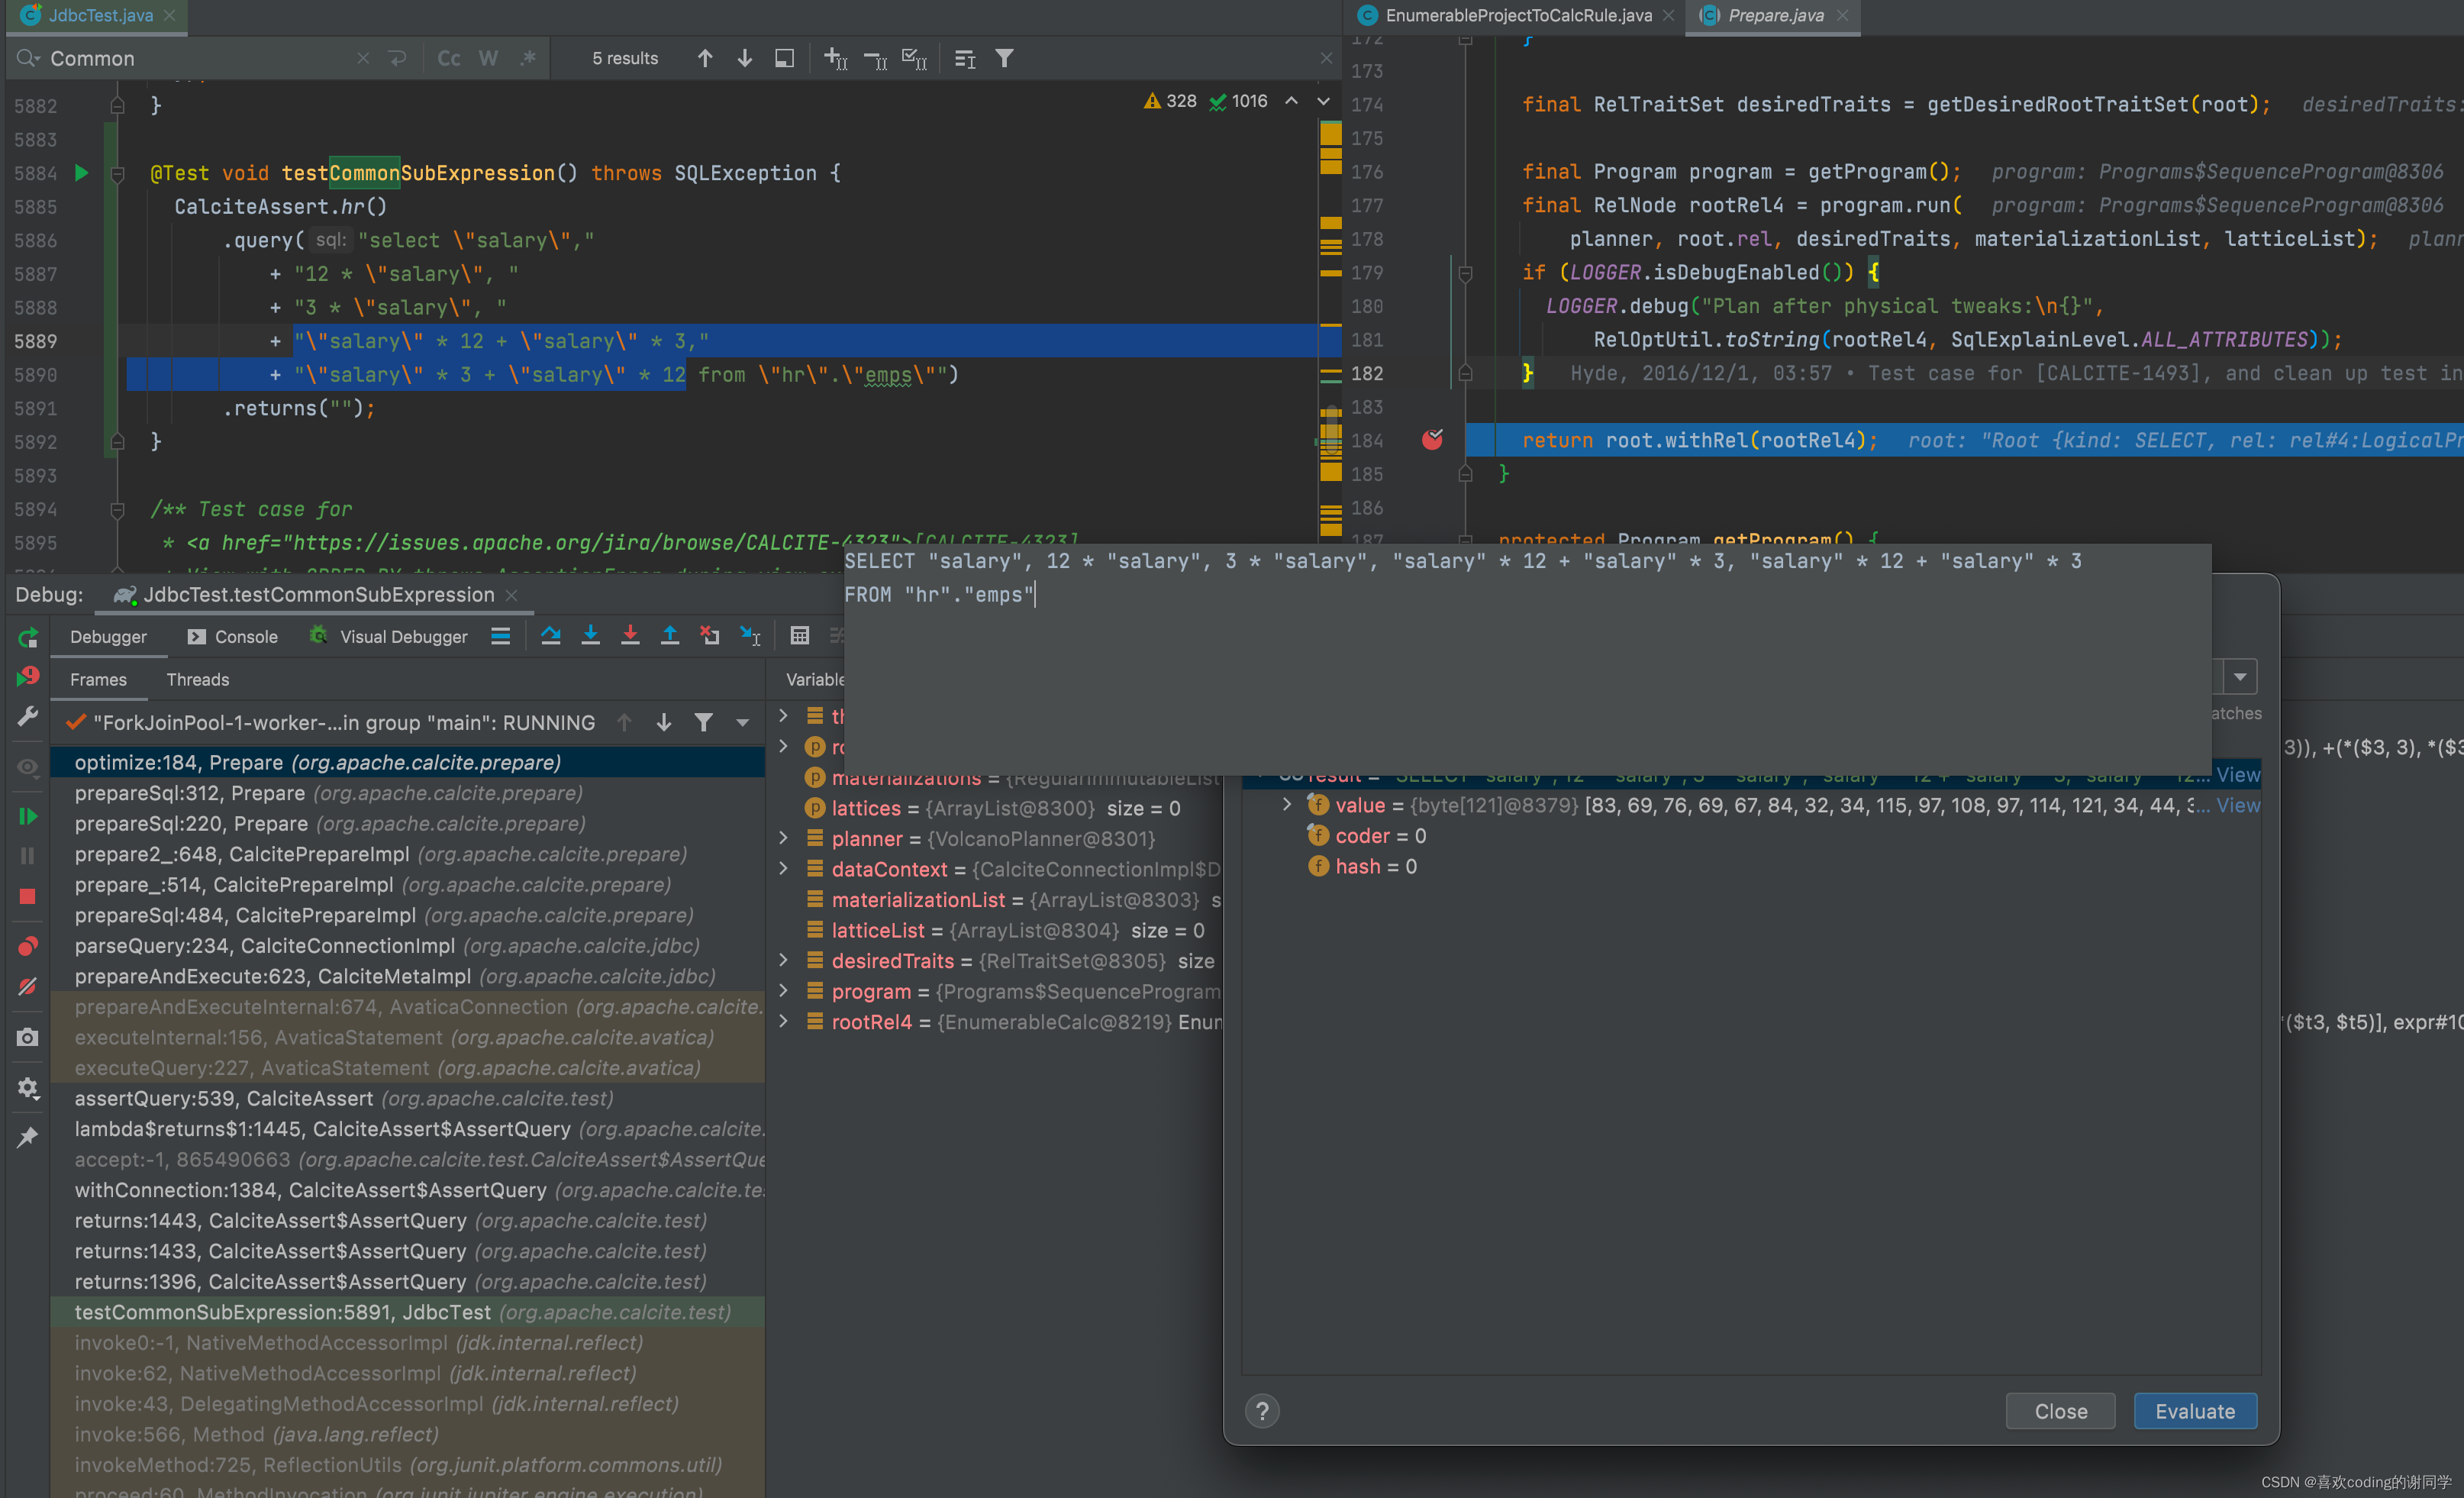
Task: Expand the rootRel4 variable node
Action: coord(784,1021)
